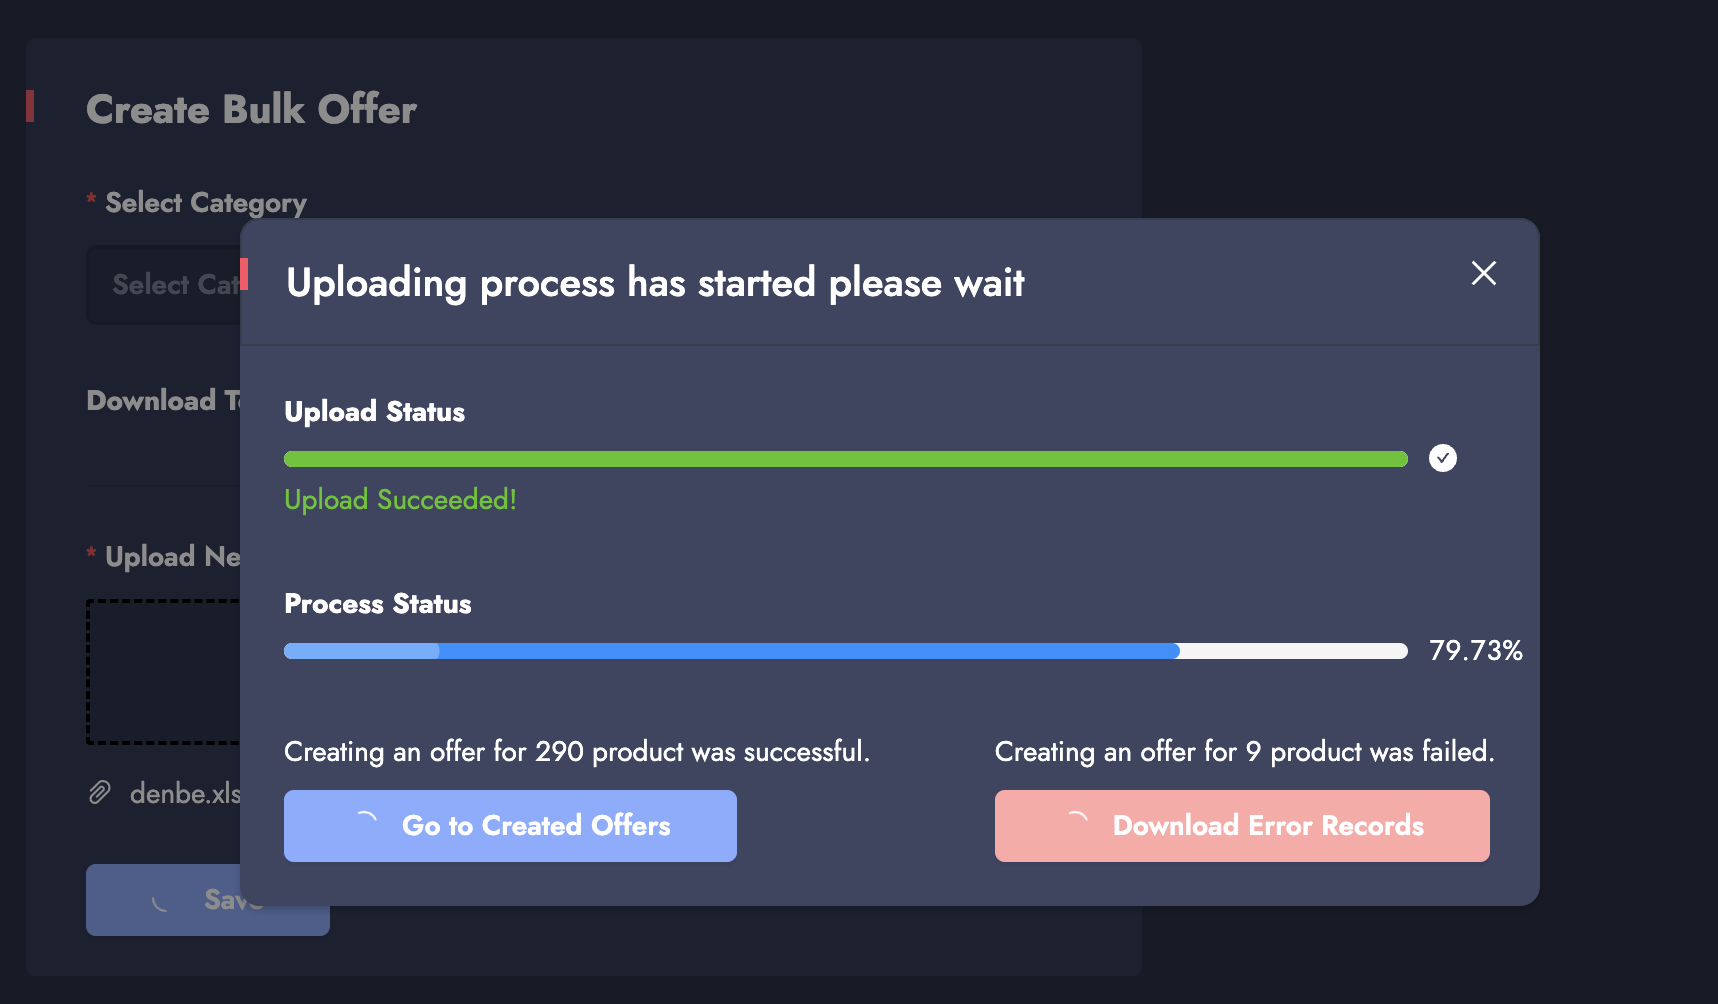Click the Upload Succeeded! message

[x=400, y=500]
